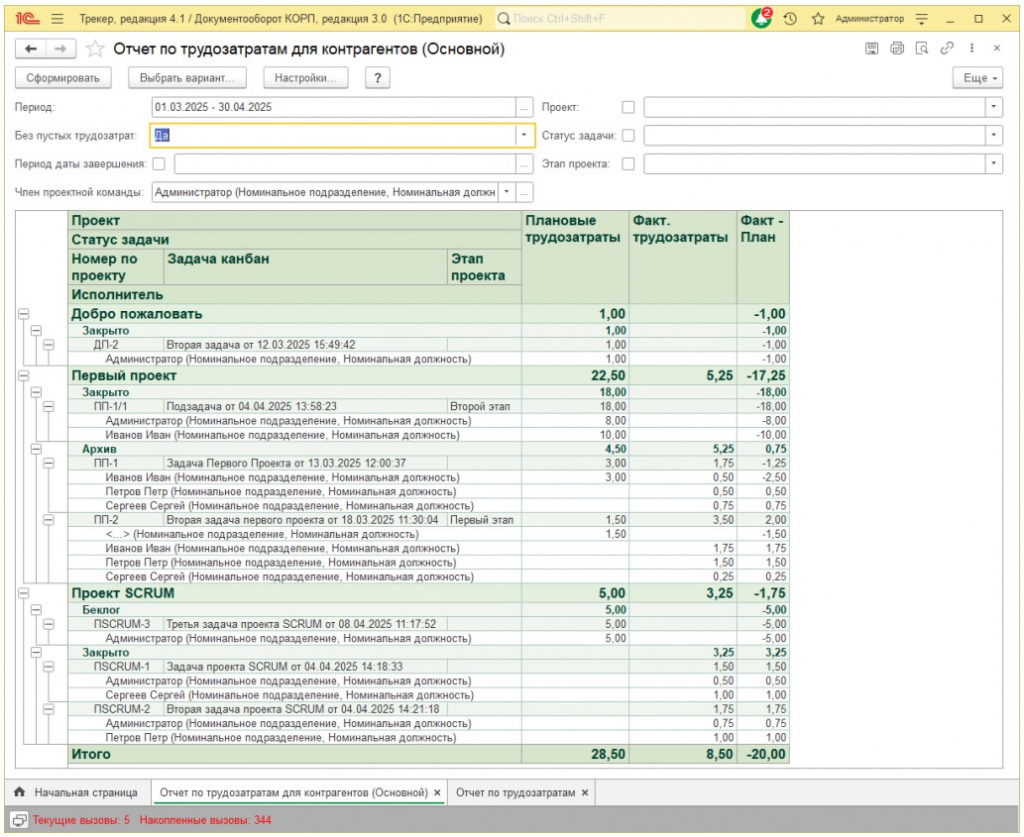Click the Без пустых трудозатрат field
Screen dimensions: 1024x837
(x=333, y=135)
